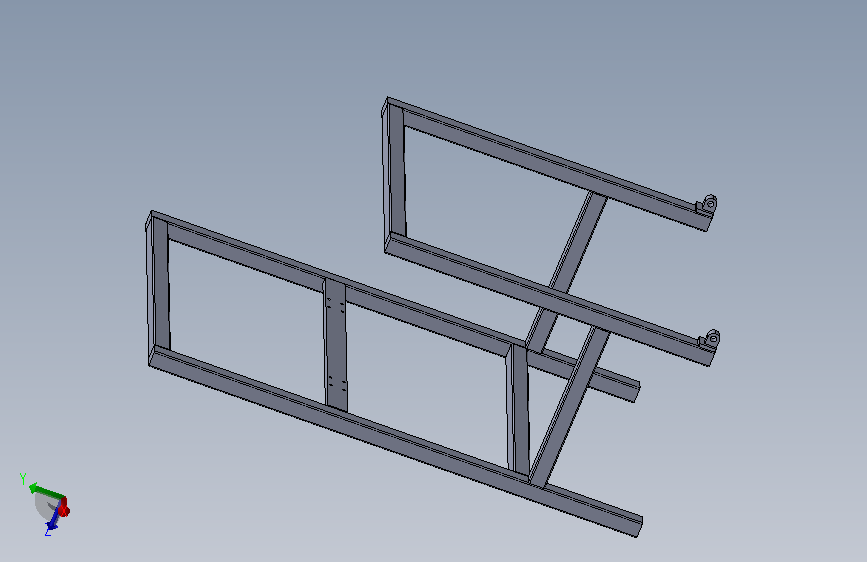Click the green Y axis arrow on triad
Viewport: 867px width, 562px height.
46,491
